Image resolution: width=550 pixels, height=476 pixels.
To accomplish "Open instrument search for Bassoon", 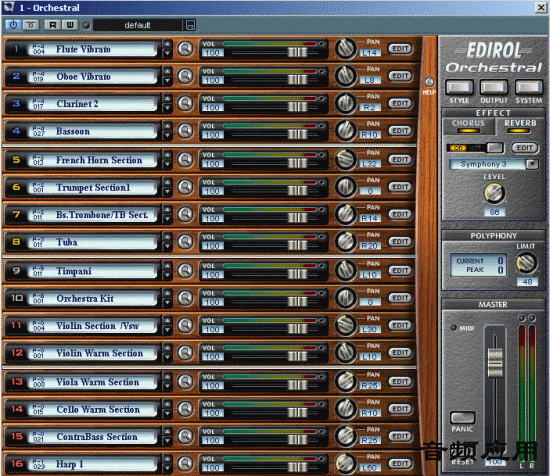I will (x=185, y=130).
